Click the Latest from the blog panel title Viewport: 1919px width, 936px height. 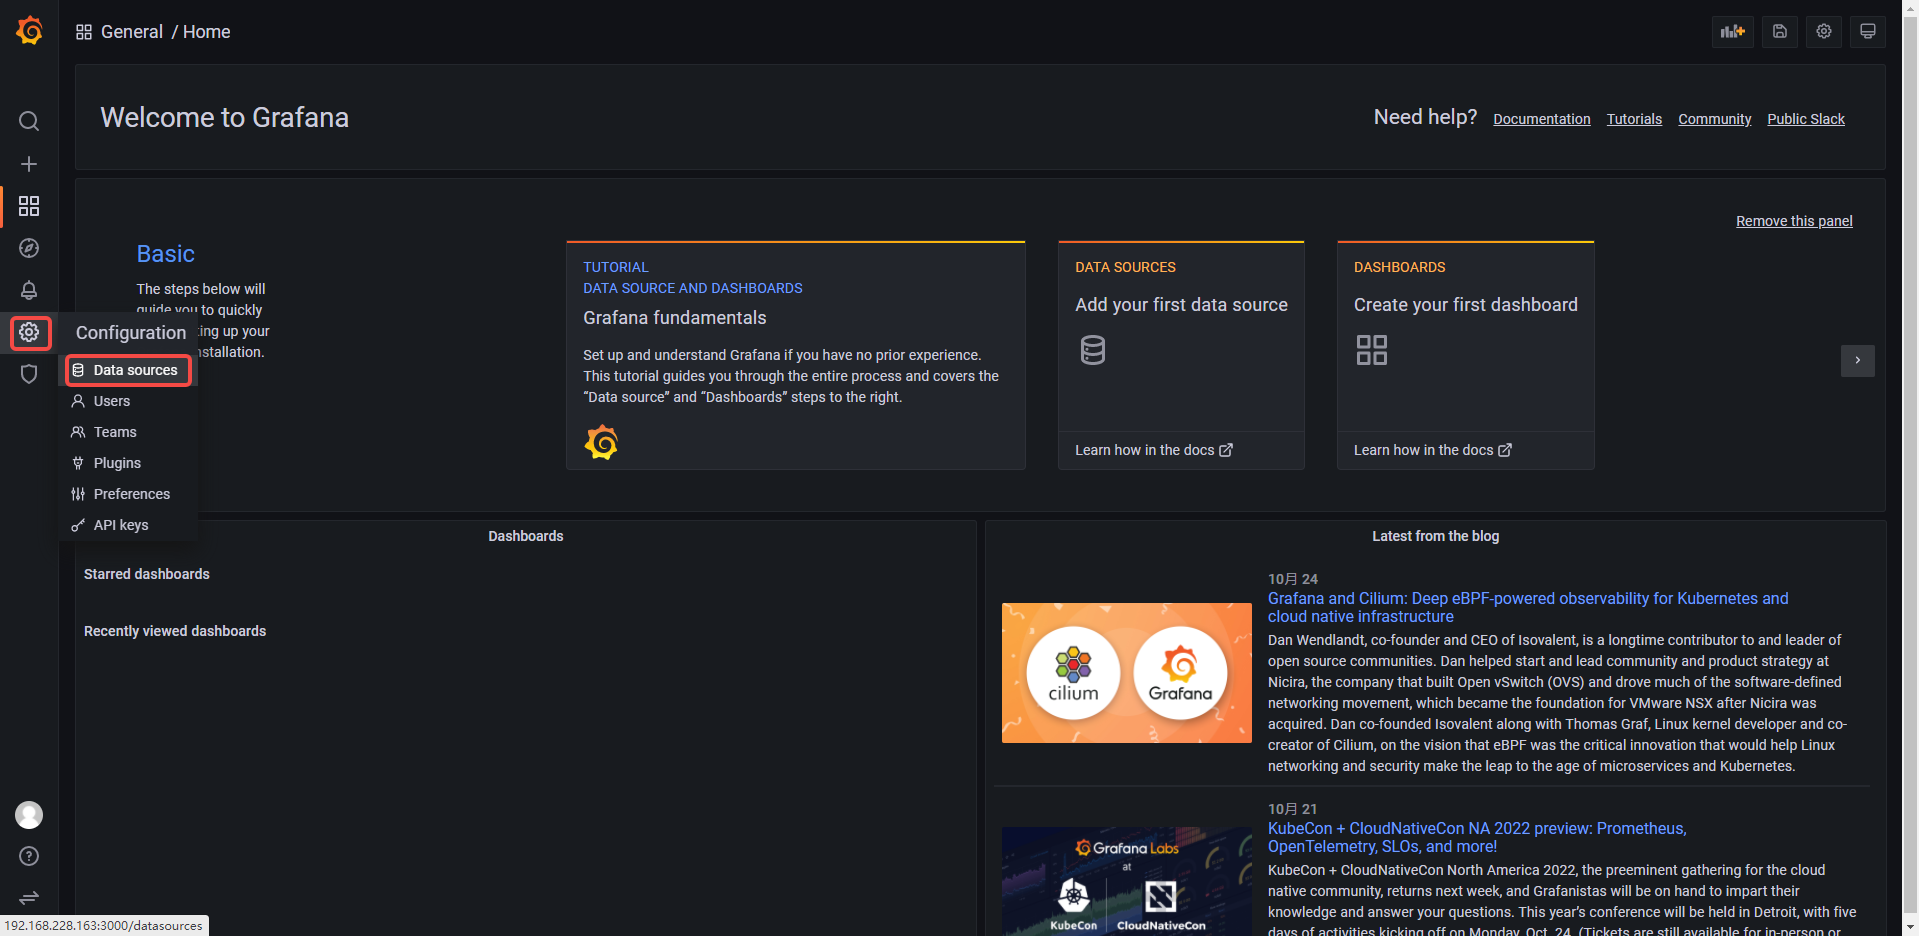(x=1435, y=536)
